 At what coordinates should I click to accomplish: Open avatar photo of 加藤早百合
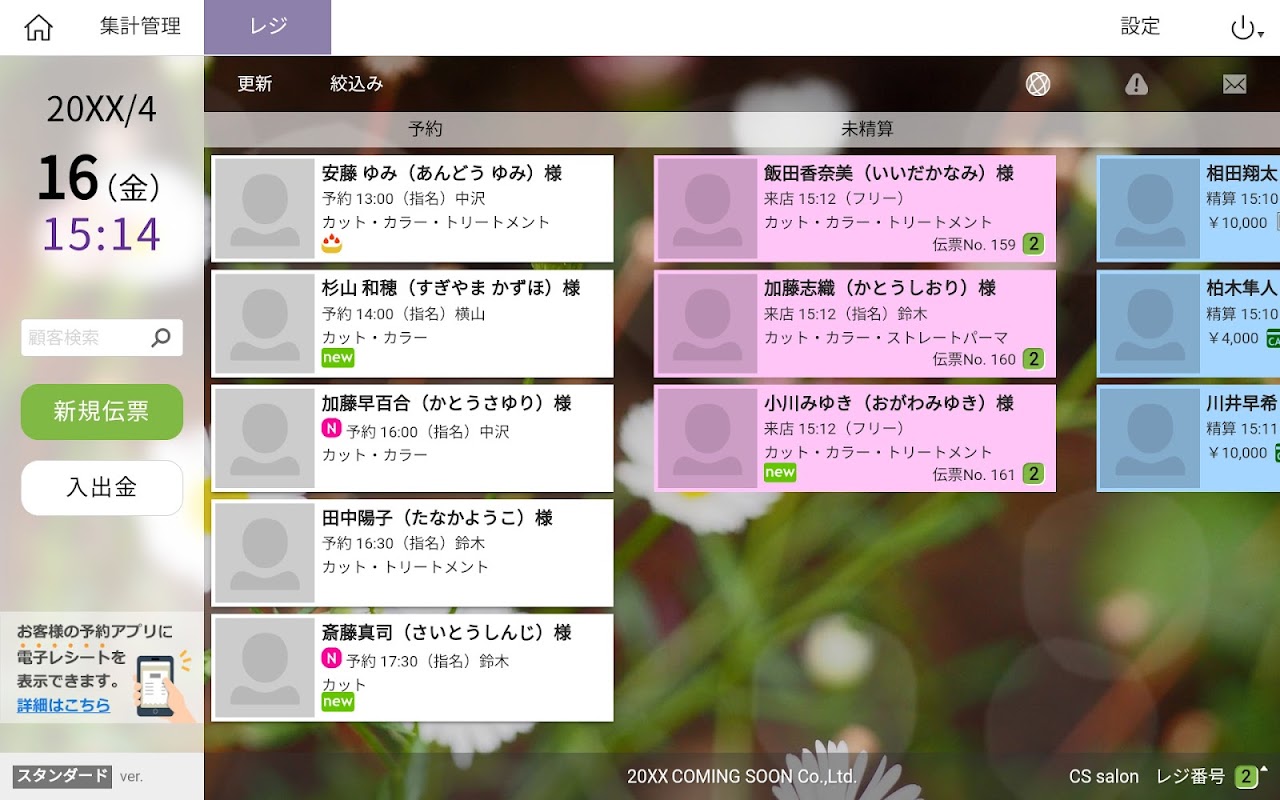point(265,439)
